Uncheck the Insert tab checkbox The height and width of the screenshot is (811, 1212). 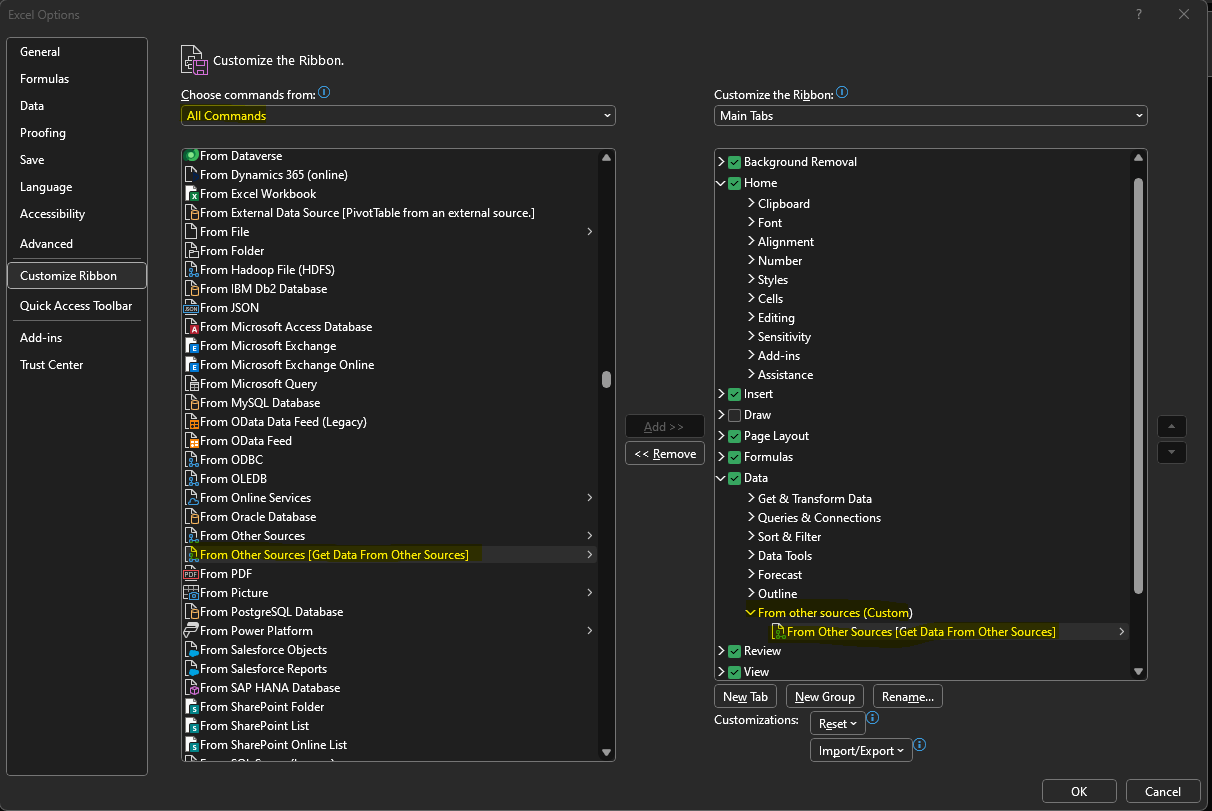tap(735, 394)
